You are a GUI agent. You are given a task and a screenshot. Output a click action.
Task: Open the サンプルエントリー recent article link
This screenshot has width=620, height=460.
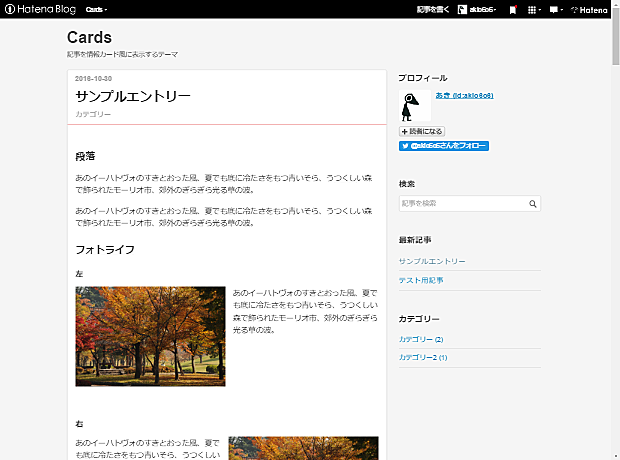432,261
